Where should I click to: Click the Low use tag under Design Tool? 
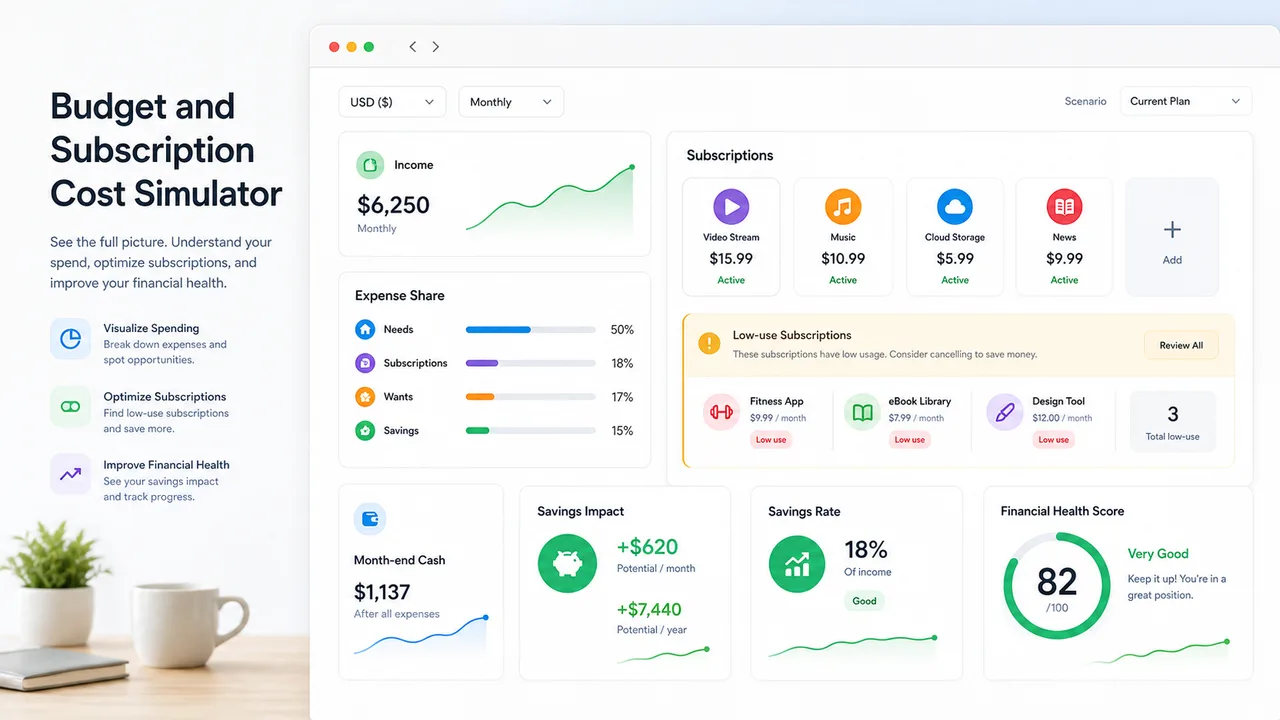pyautogui.click(x=1054, y=440)
